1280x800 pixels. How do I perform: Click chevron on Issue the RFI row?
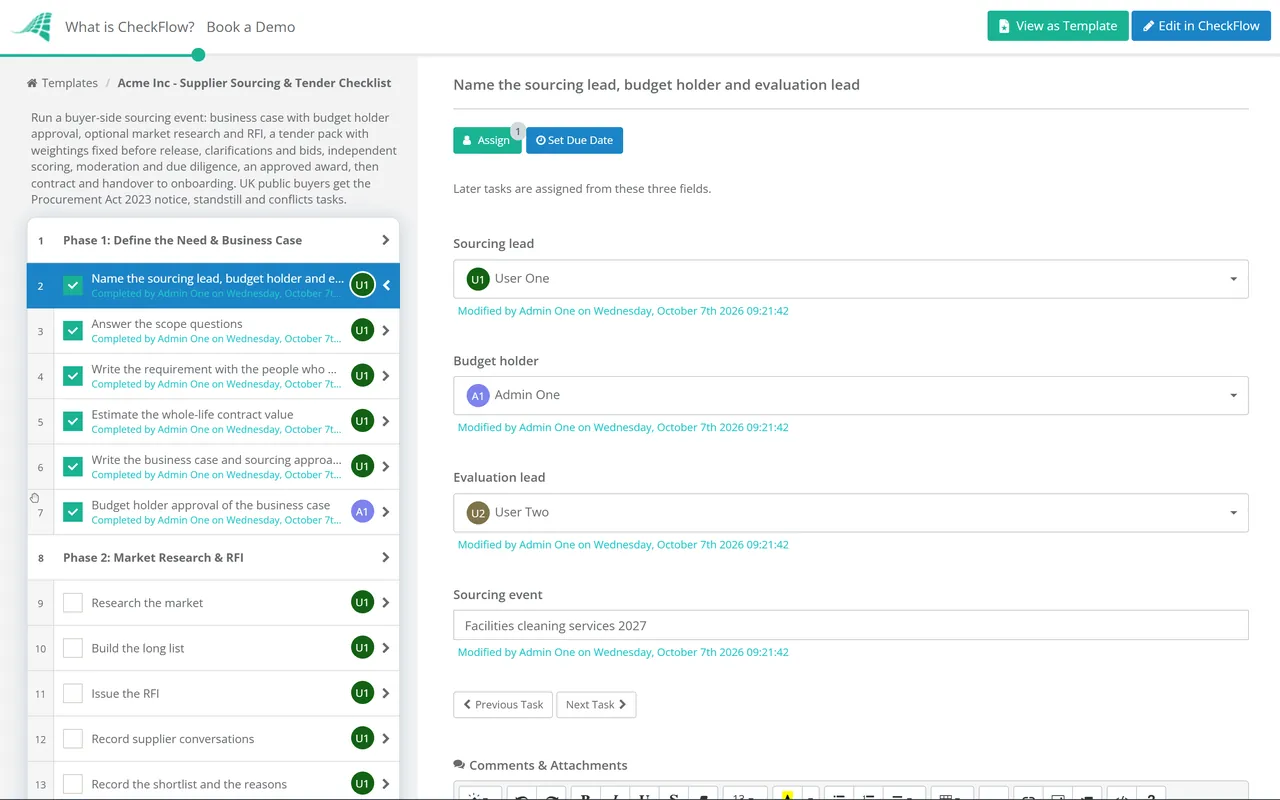(386, 693)
